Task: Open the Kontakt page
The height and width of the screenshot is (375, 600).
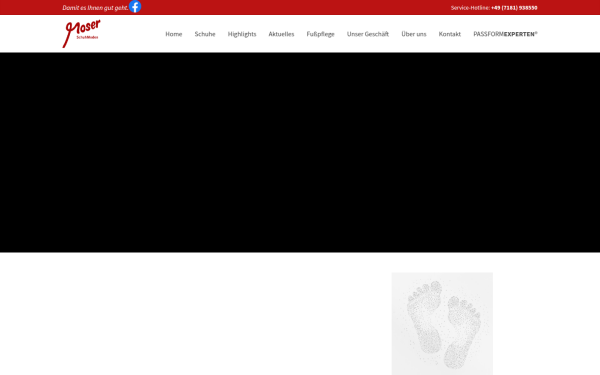Action: click(x=450, y=34)
